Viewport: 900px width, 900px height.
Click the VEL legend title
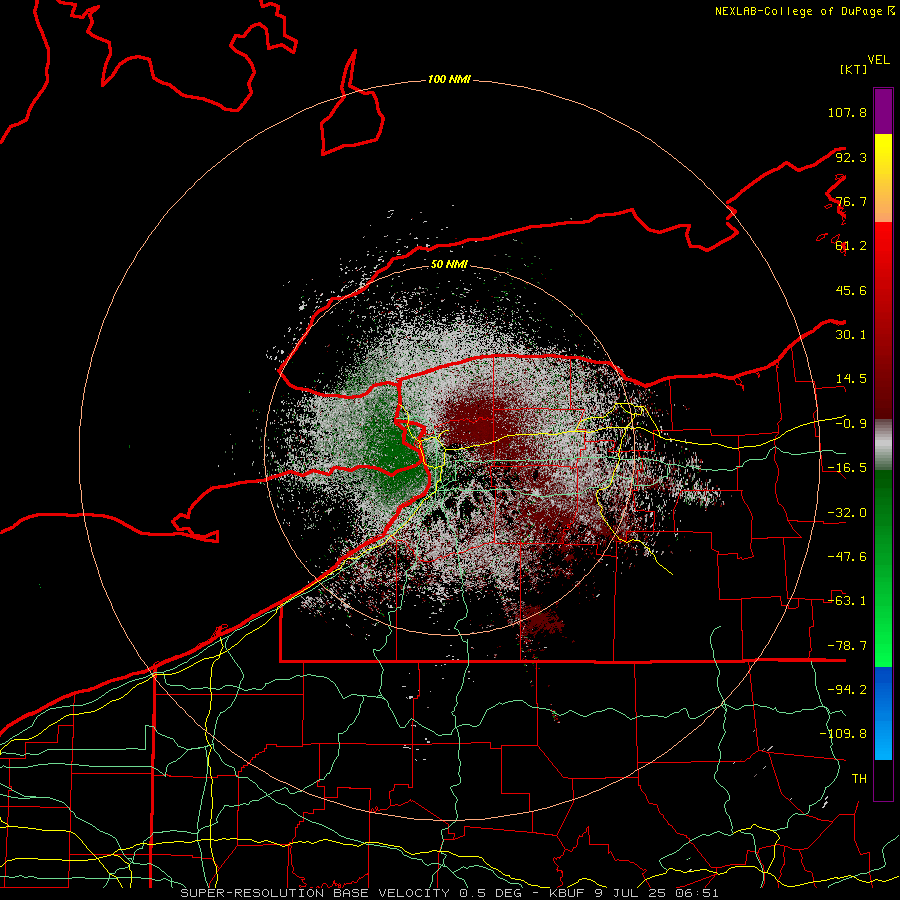click(x=878, y=60)
